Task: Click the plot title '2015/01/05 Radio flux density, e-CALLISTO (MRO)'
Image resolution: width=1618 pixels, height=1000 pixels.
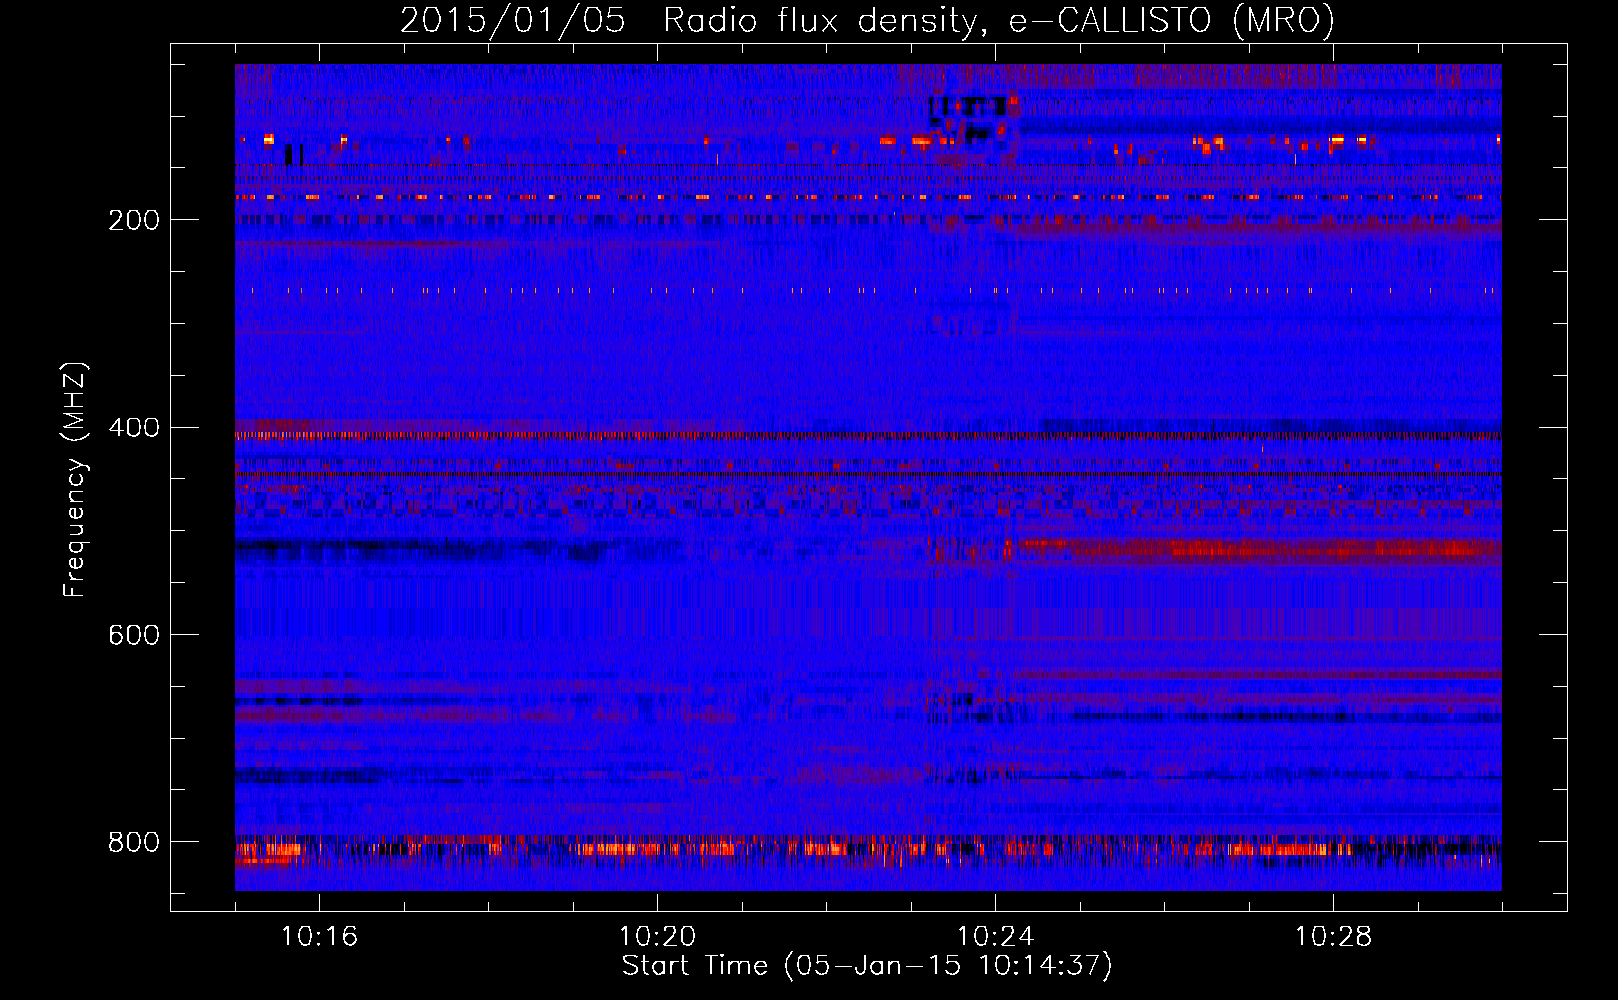Action: (x=867, y=20)
